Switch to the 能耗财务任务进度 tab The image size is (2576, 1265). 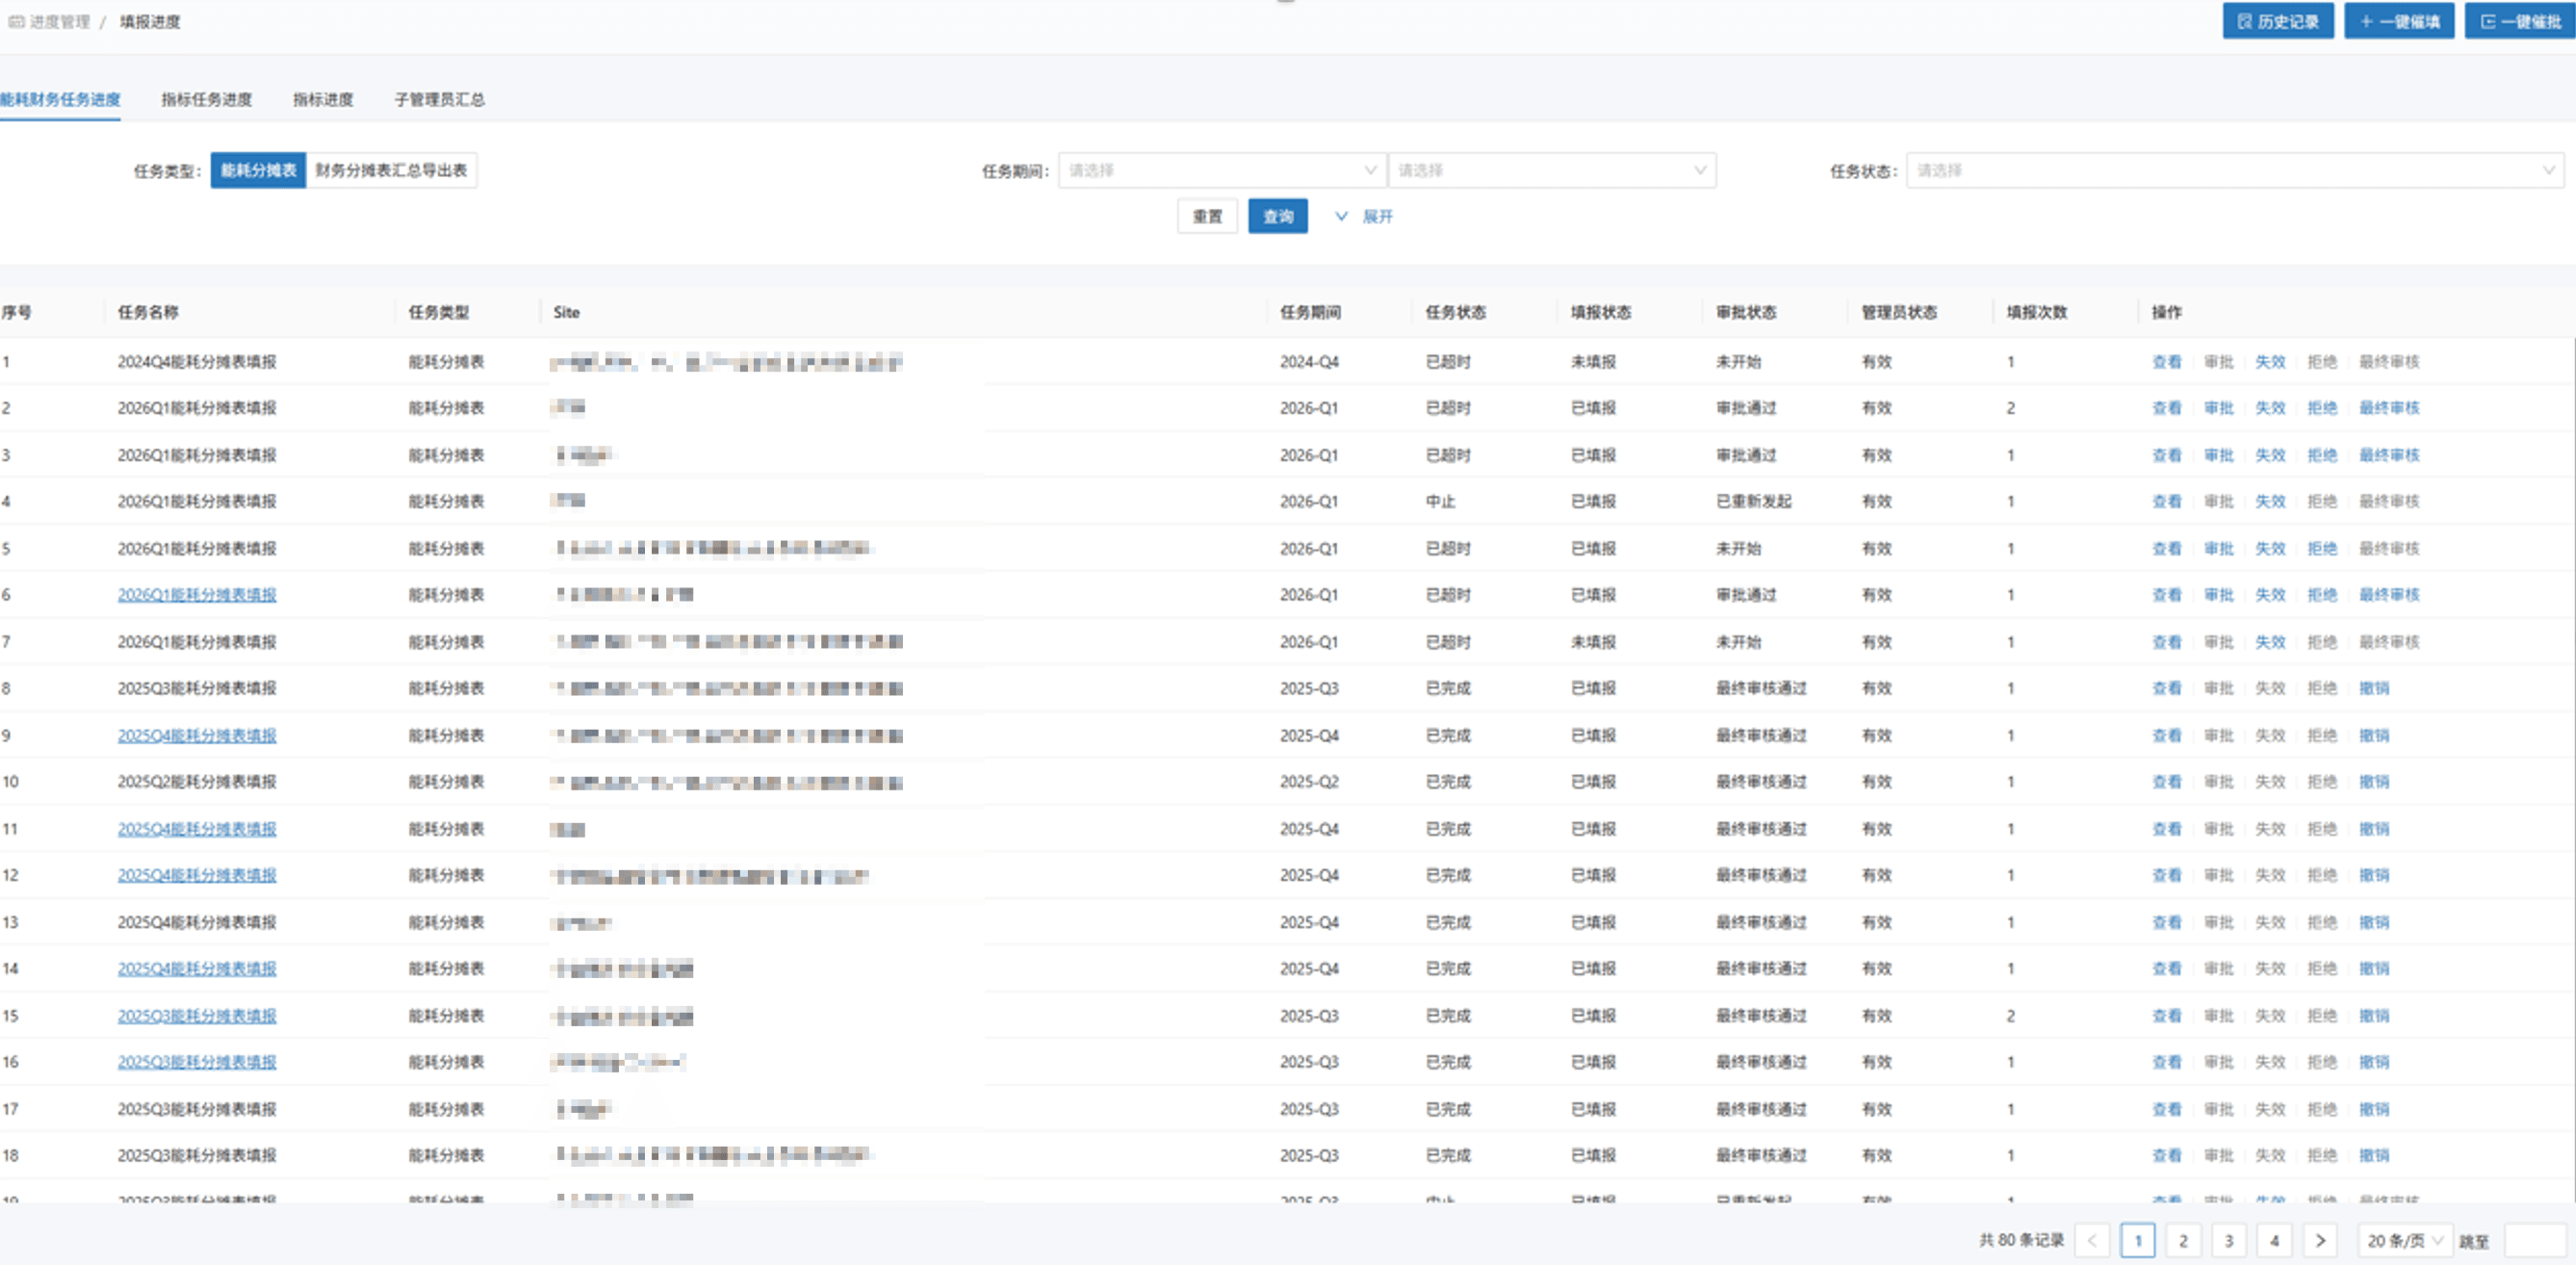click(60, 99)
